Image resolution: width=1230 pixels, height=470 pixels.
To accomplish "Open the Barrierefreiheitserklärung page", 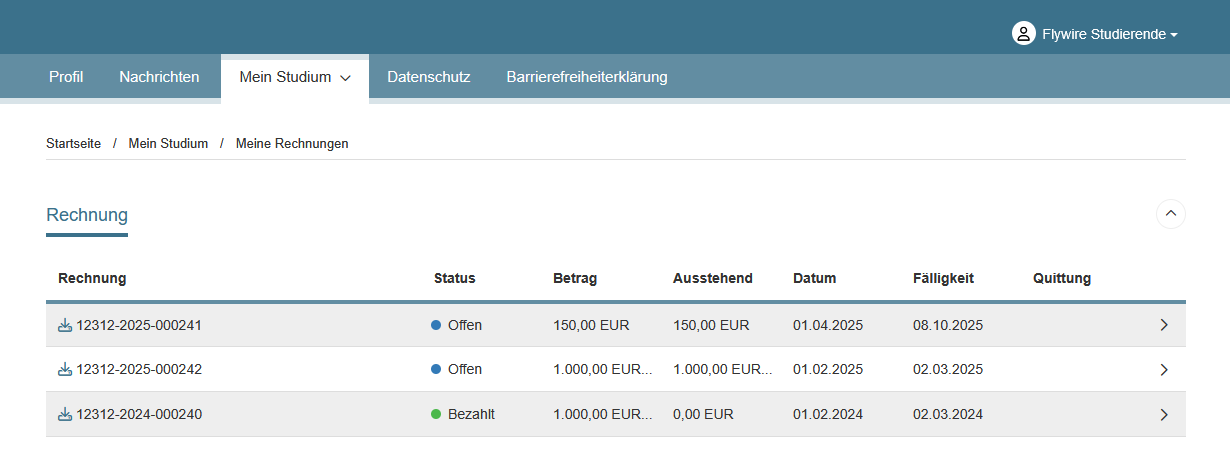I will tap(587, 76).
